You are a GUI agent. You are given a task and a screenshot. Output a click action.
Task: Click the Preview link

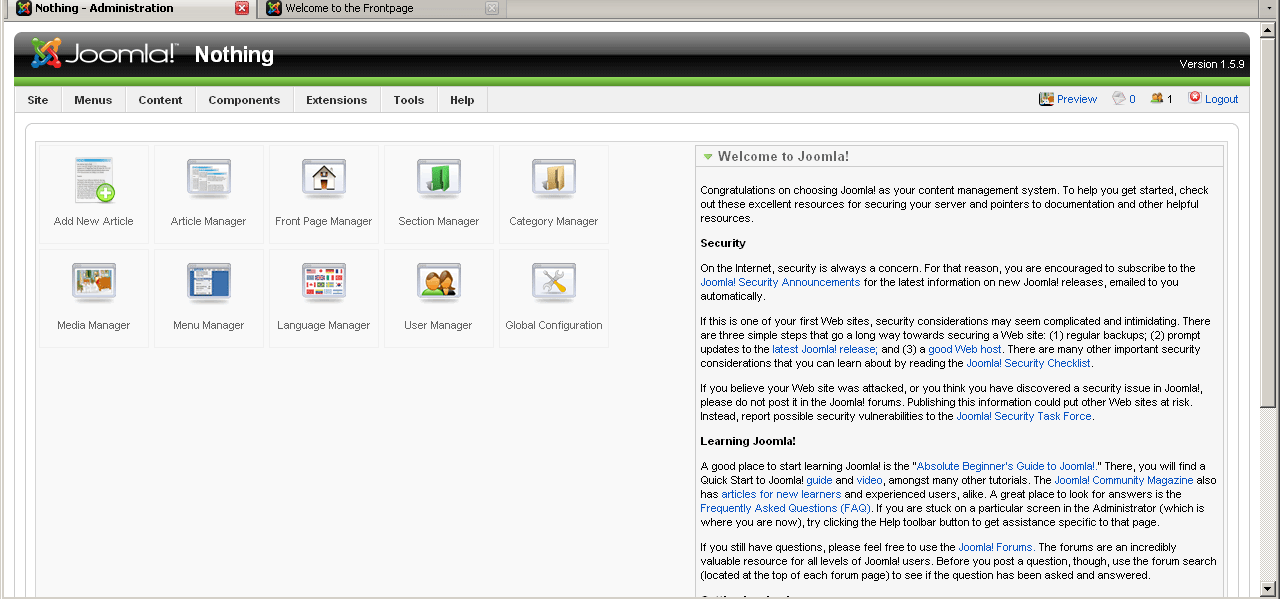tap(1077, 99)
